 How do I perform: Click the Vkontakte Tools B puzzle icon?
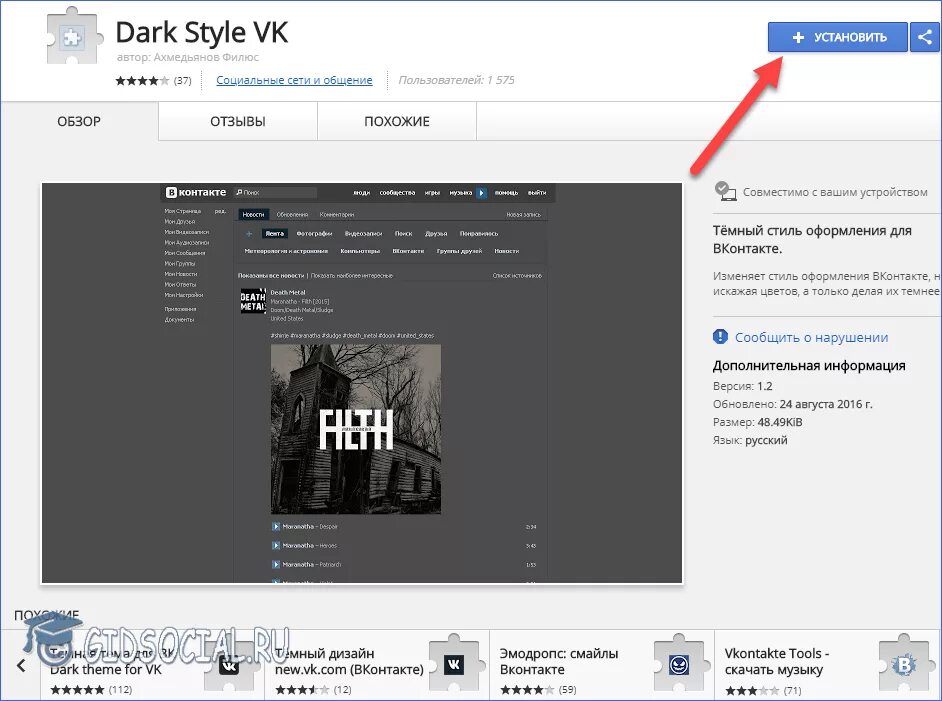coord(904,664)
